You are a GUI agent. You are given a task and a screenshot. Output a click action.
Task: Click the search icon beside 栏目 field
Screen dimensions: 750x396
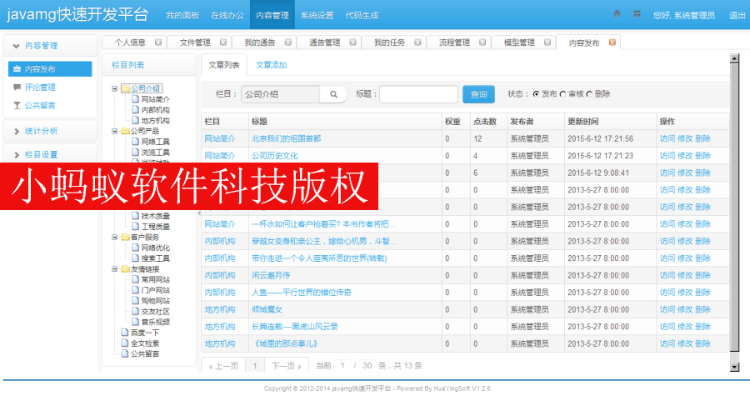[333, 94]
